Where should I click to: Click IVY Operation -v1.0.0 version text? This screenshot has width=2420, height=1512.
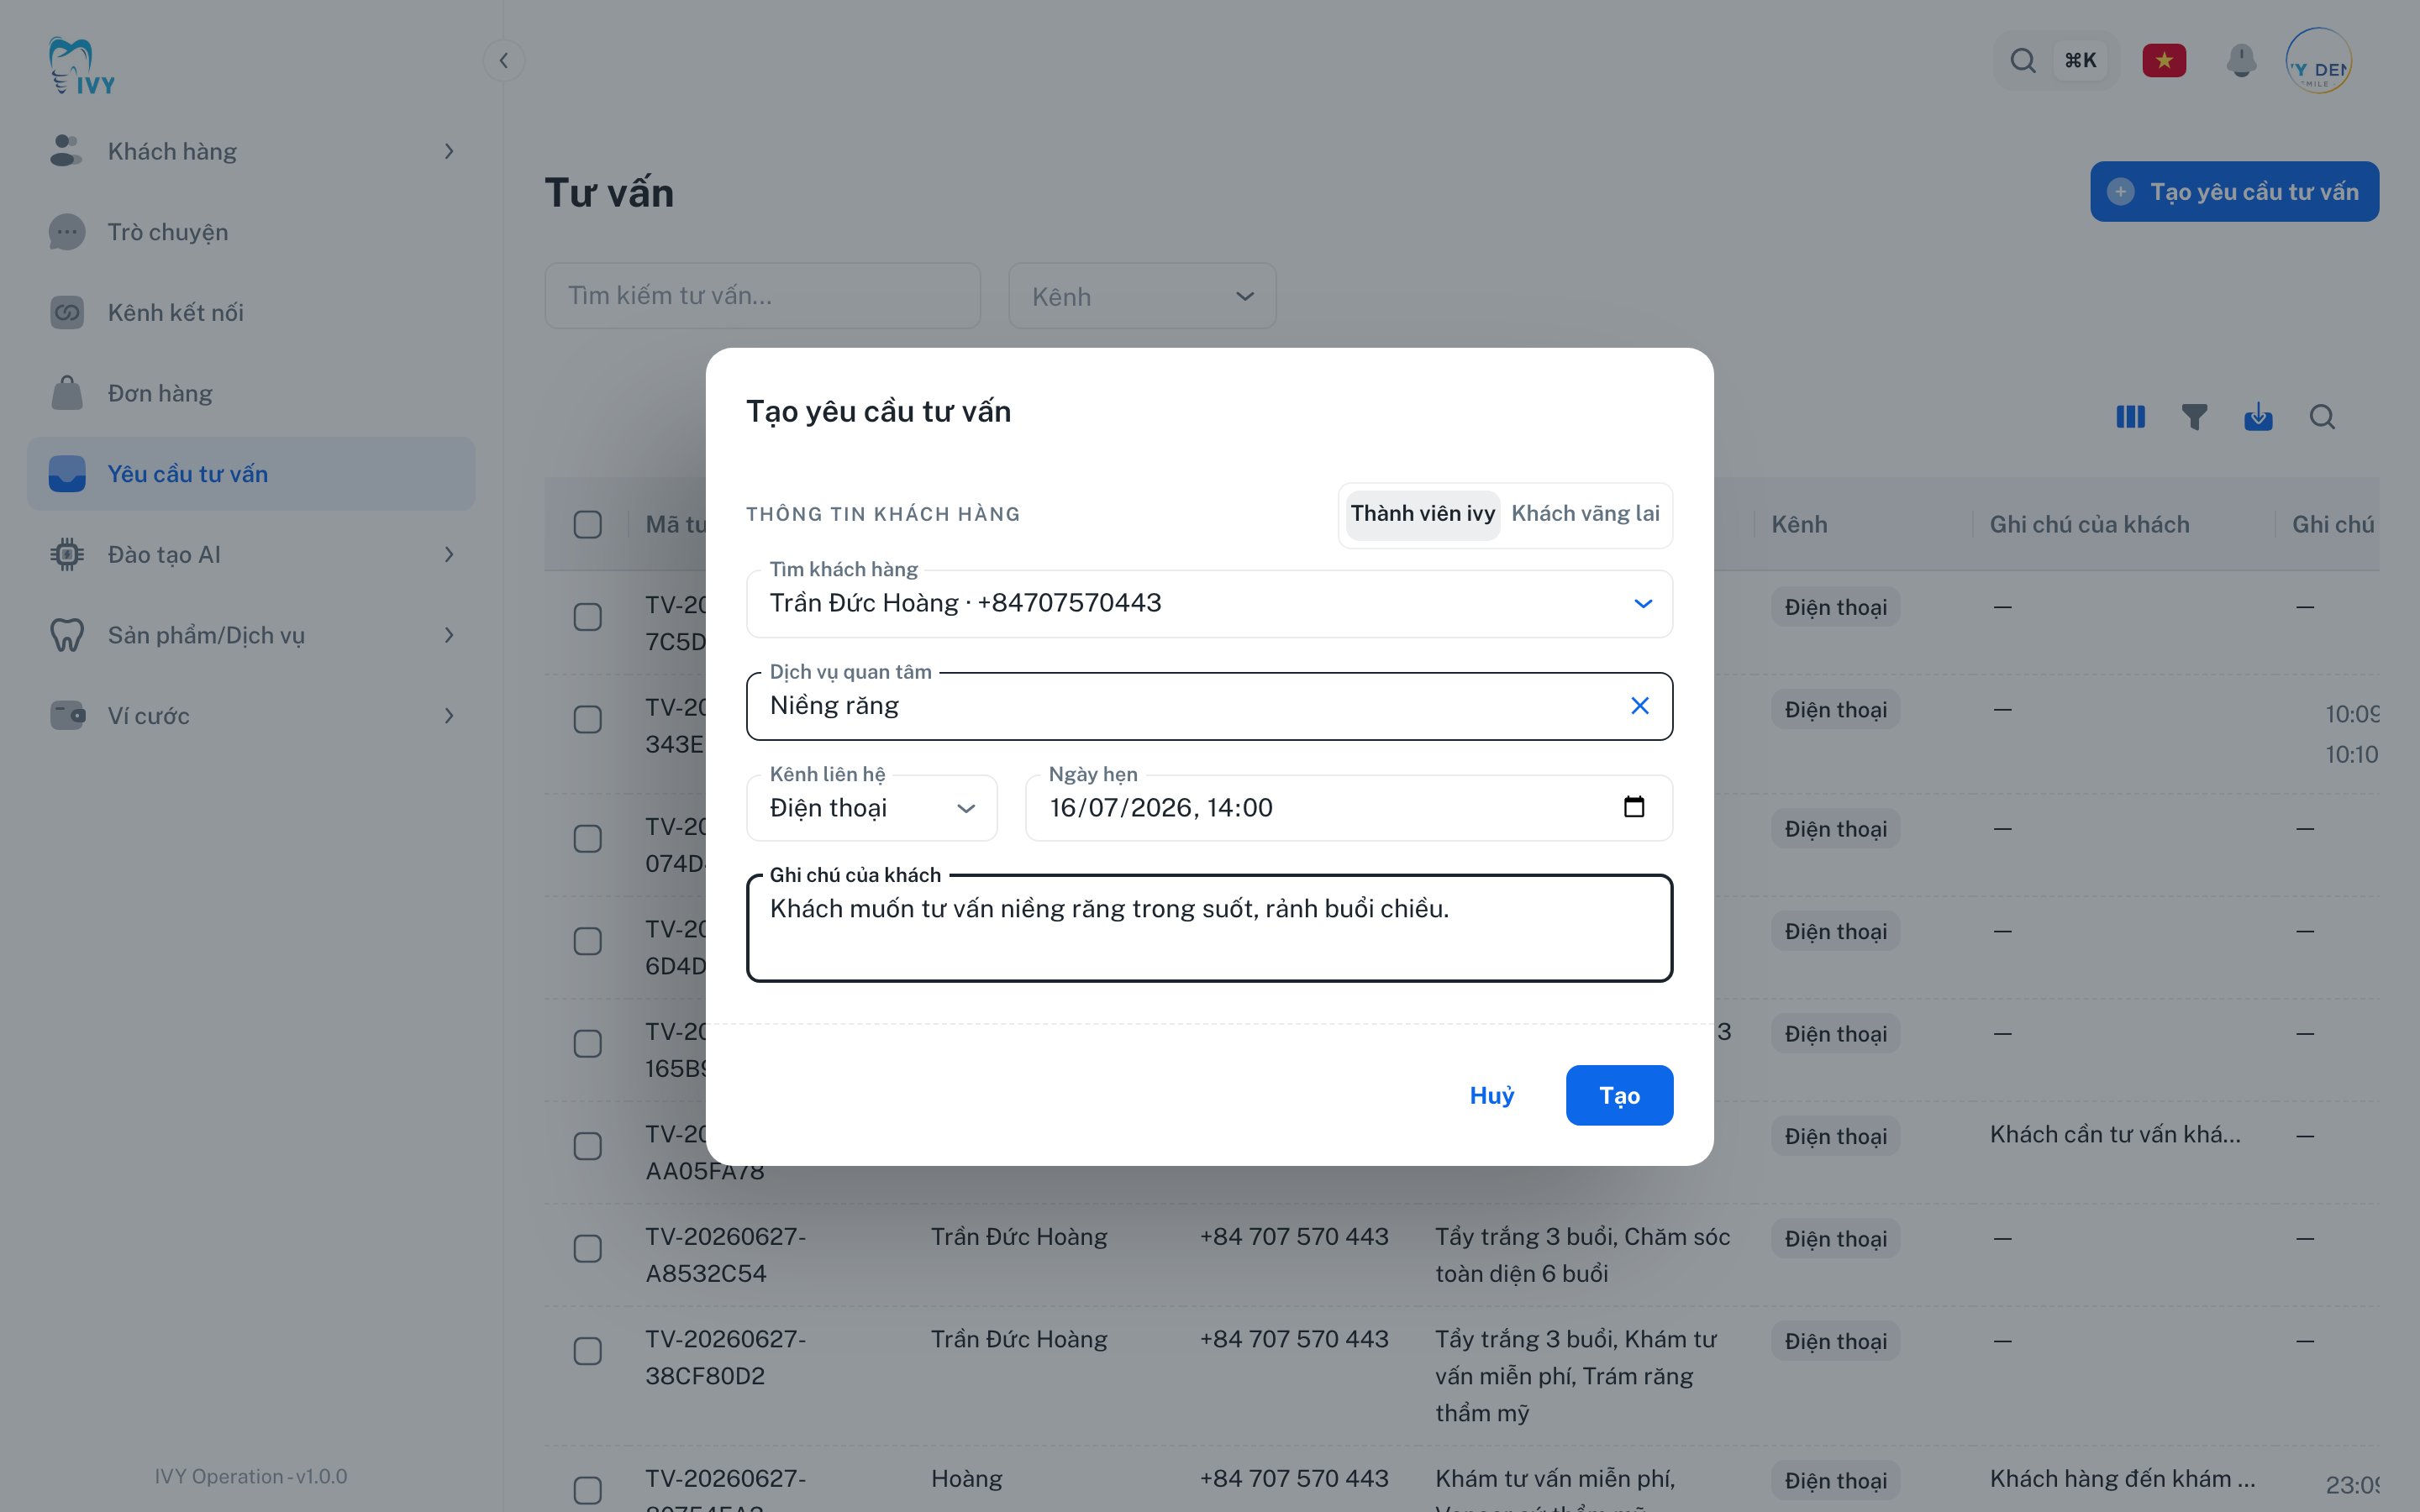point(251,1477)
